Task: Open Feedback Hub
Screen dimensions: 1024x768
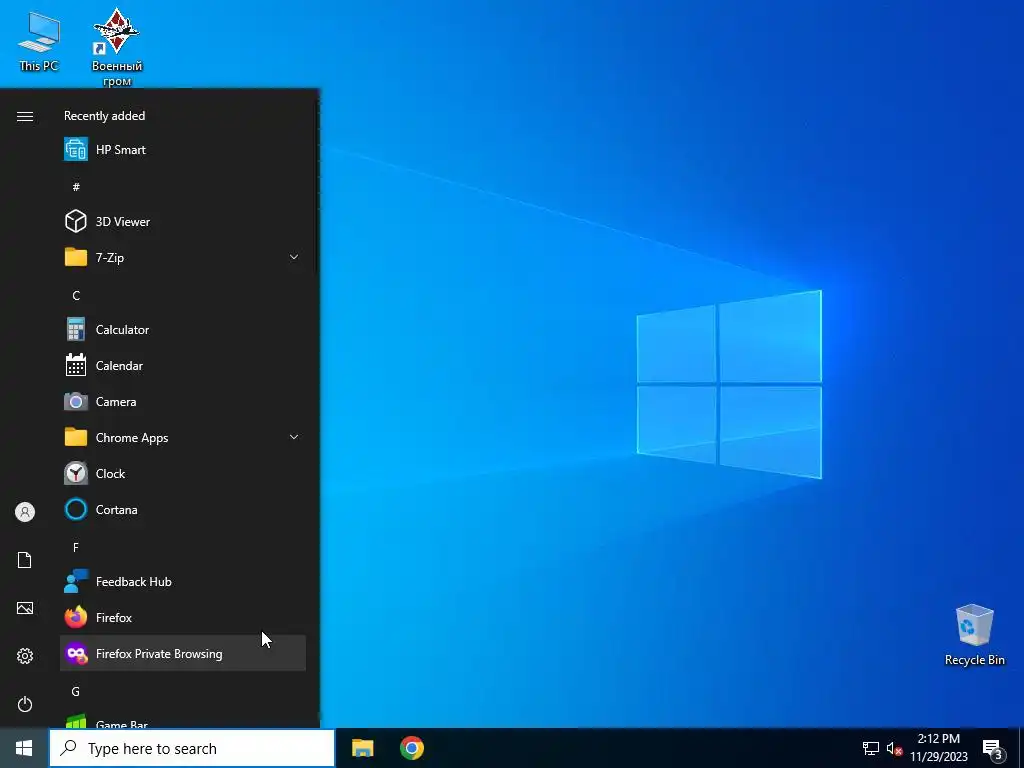Action: pyautogui.click(x=183, y=581)
